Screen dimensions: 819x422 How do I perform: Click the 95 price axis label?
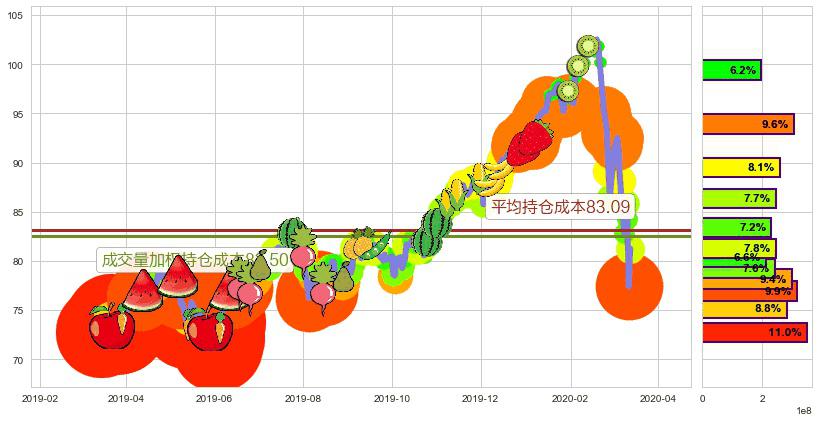point(18,114)
